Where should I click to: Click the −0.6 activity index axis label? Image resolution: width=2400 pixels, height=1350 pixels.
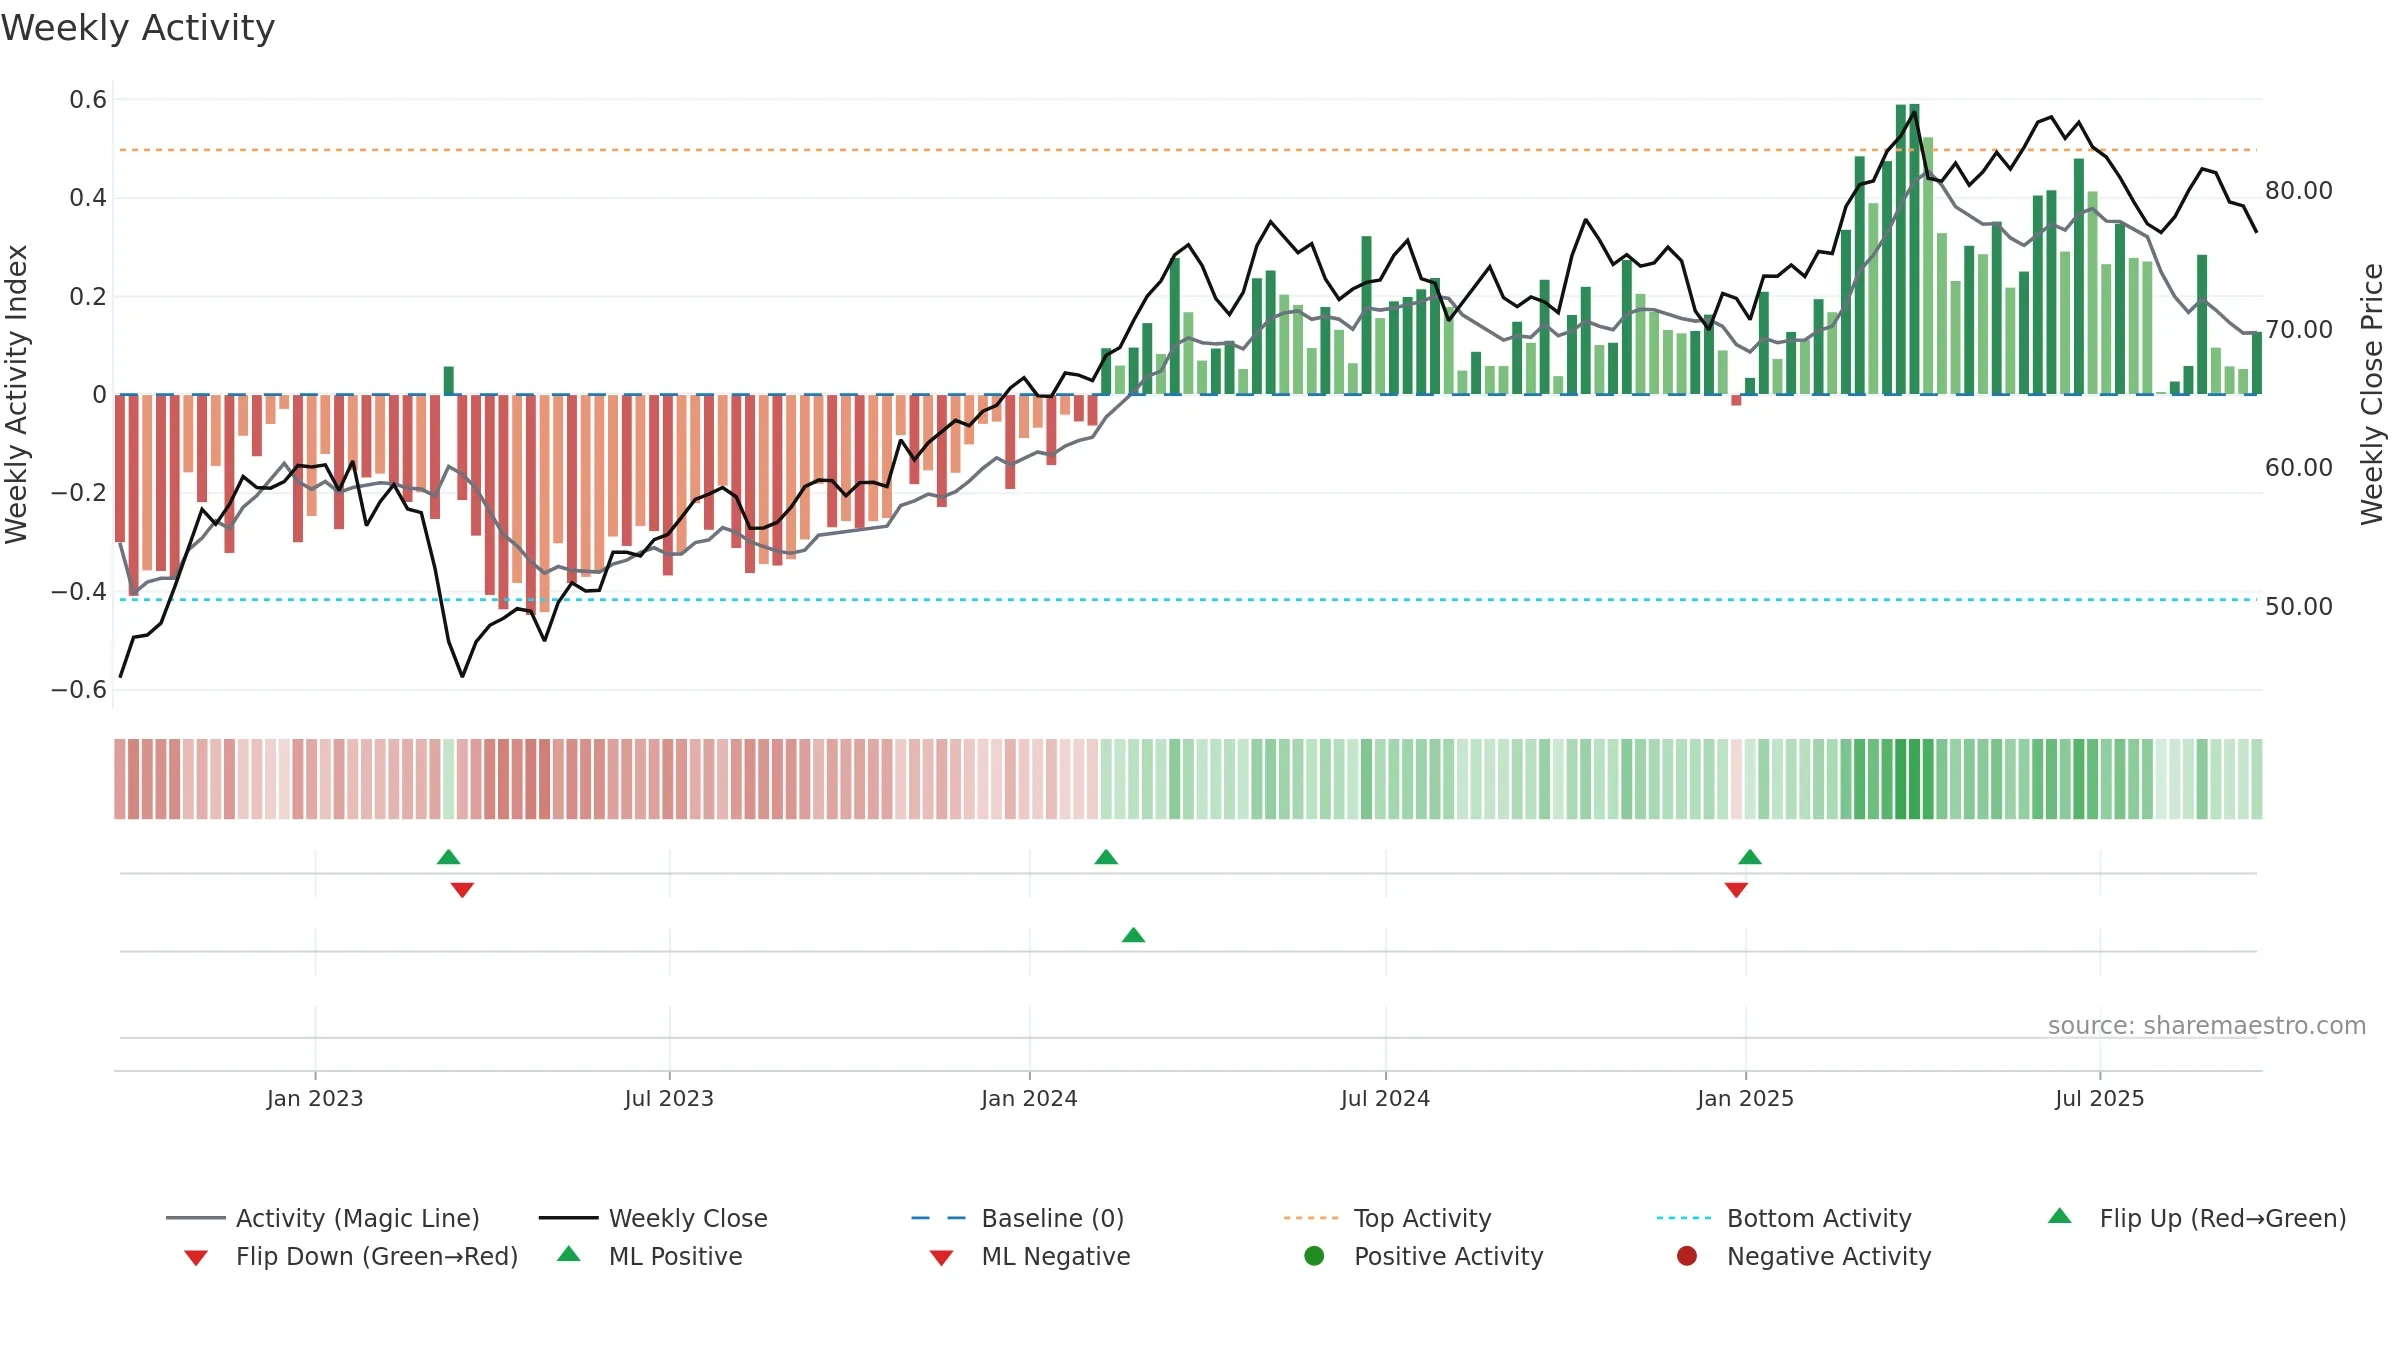pos(79,689)
